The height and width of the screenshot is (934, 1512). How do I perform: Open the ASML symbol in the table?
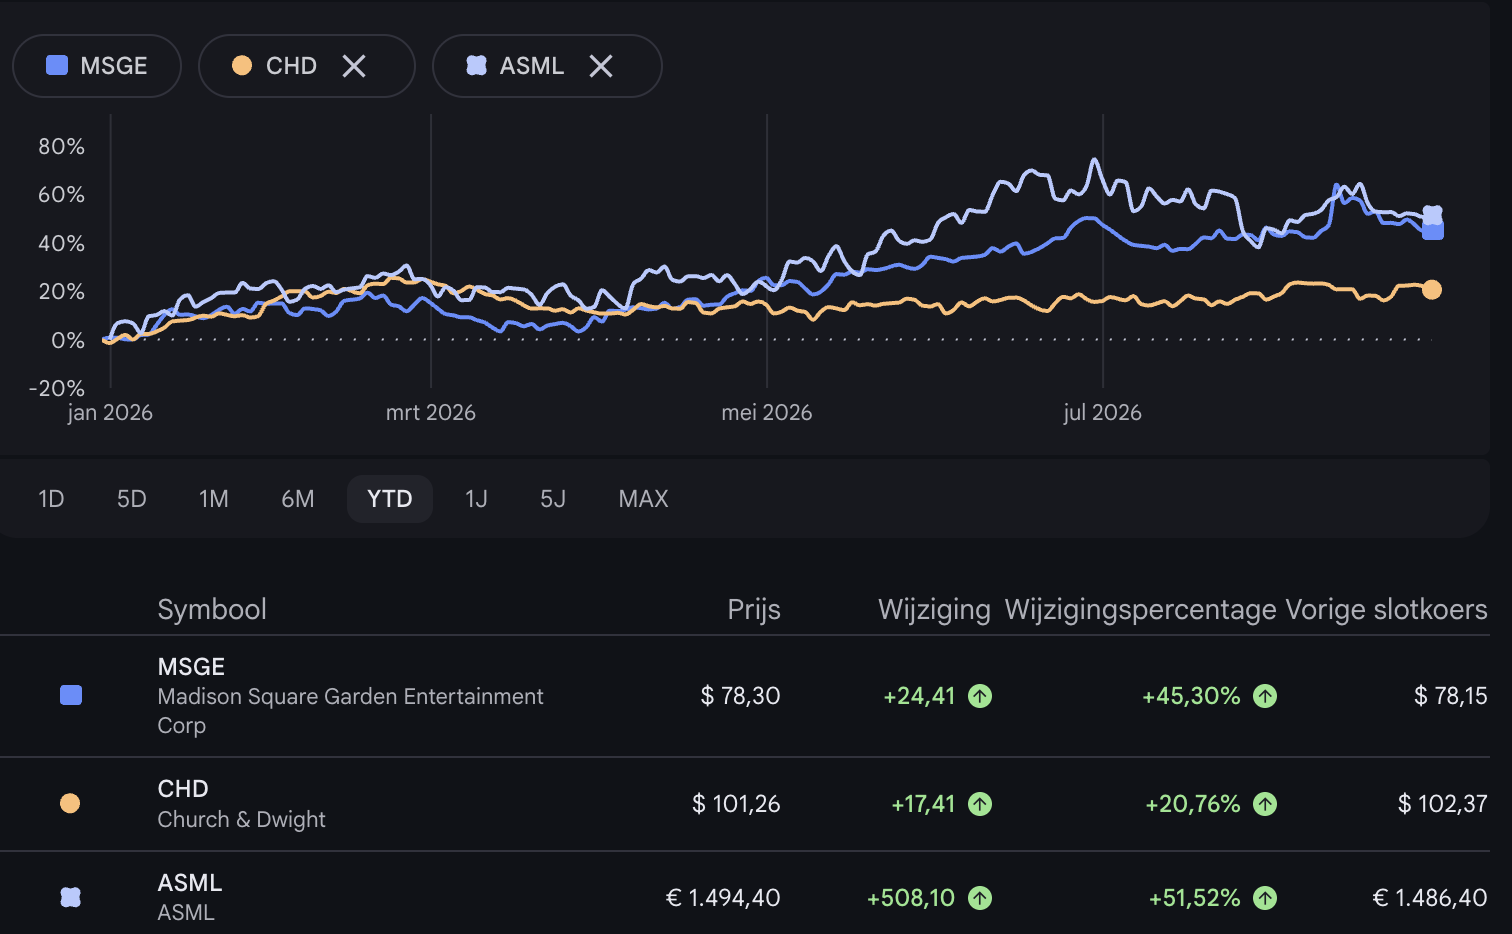pyautogui.click(x=190, y=883)
